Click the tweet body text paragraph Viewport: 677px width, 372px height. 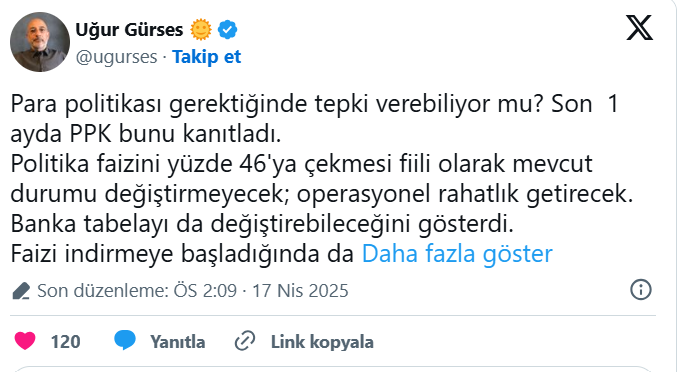click(x=322, y=179)
